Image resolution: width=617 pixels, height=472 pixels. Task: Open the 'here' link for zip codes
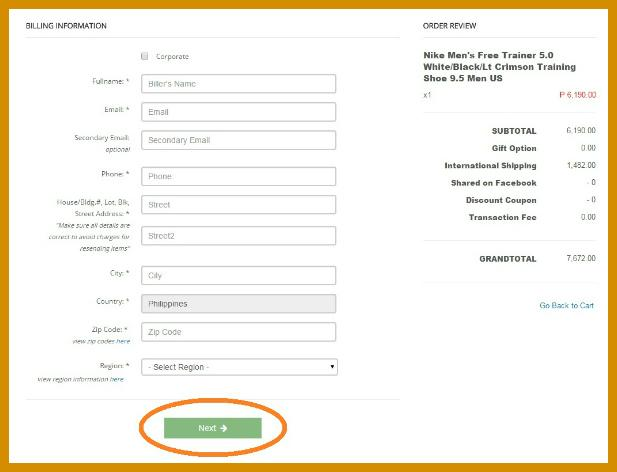click(123, 341)
